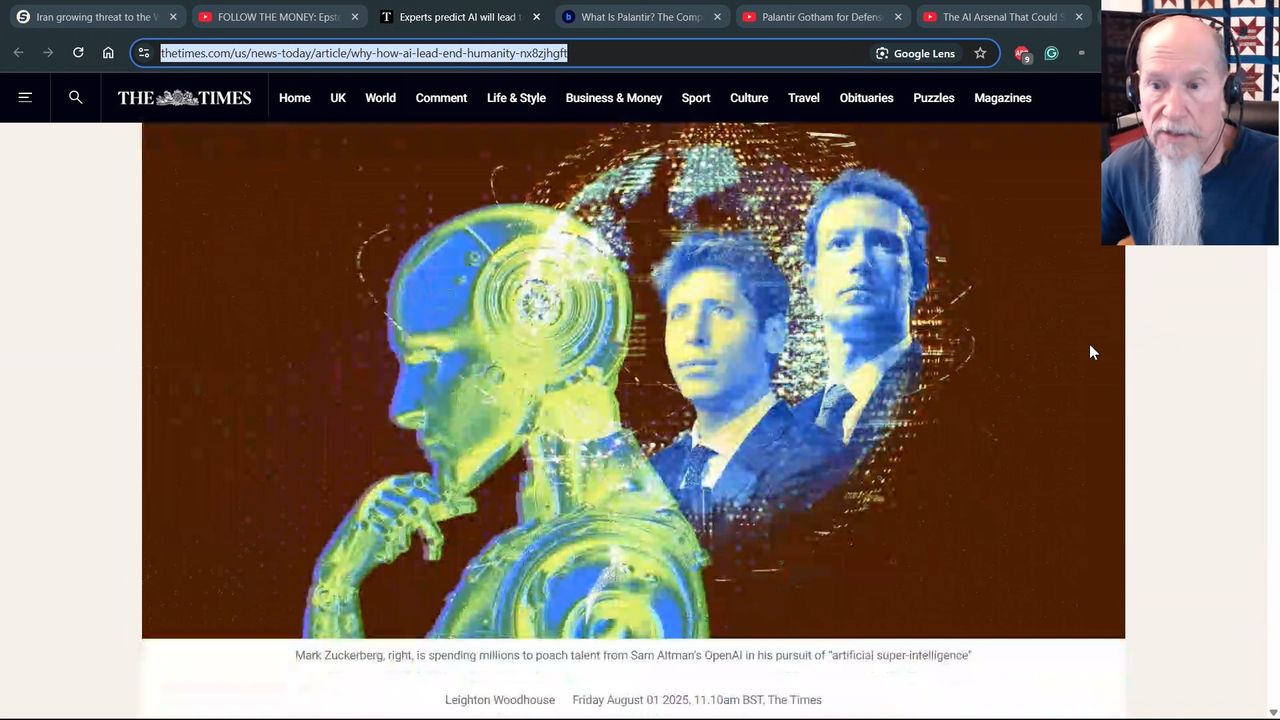Switch to the What Is Palantir tab
This screenshot has height=720, width=1280.
click(x=640, y=17)
